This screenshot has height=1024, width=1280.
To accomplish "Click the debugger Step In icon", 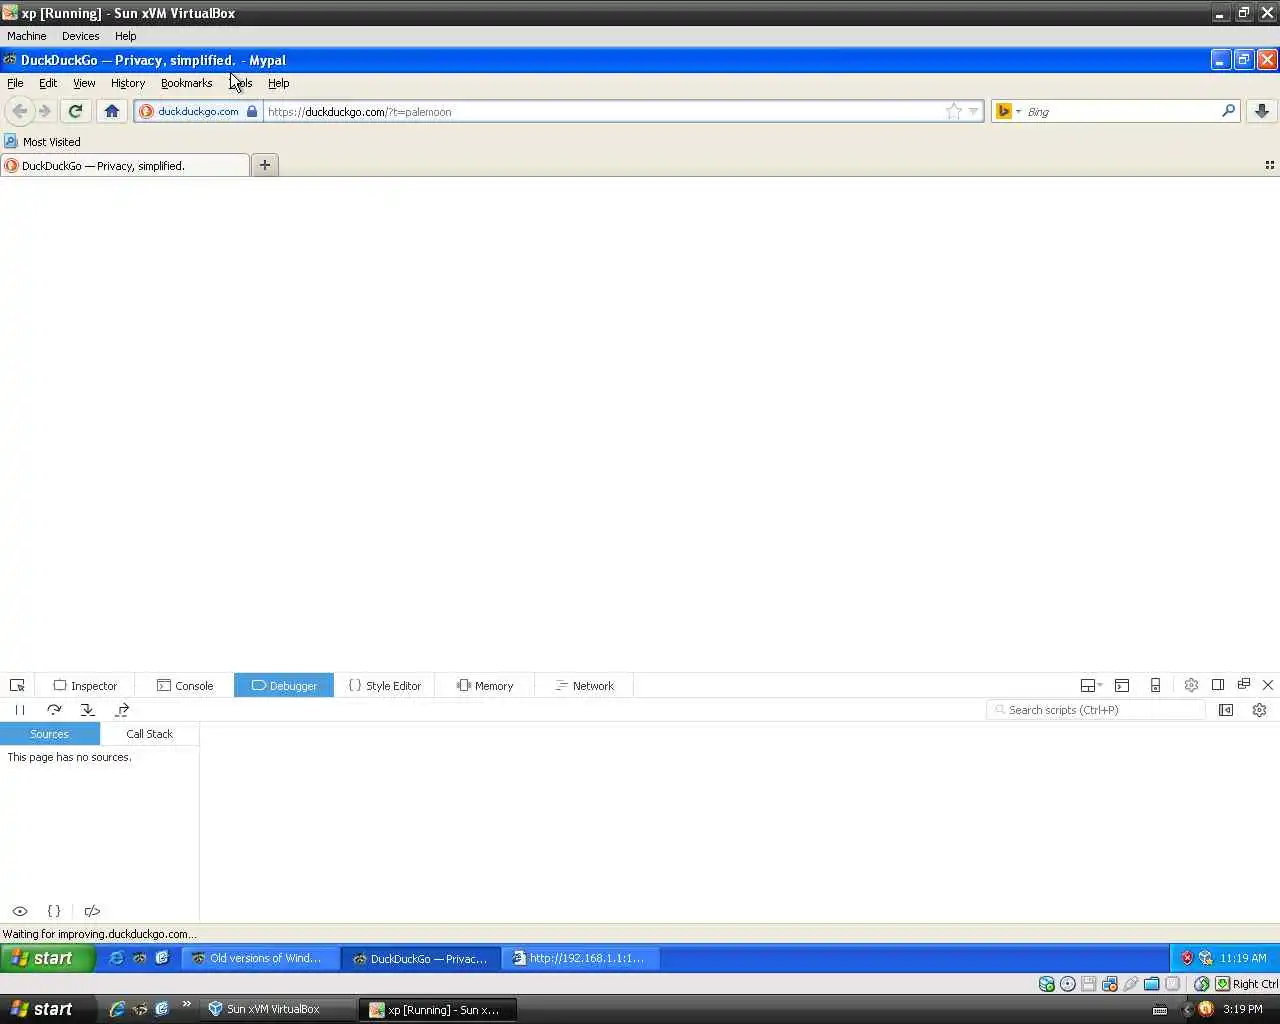I will click(88, 710).
